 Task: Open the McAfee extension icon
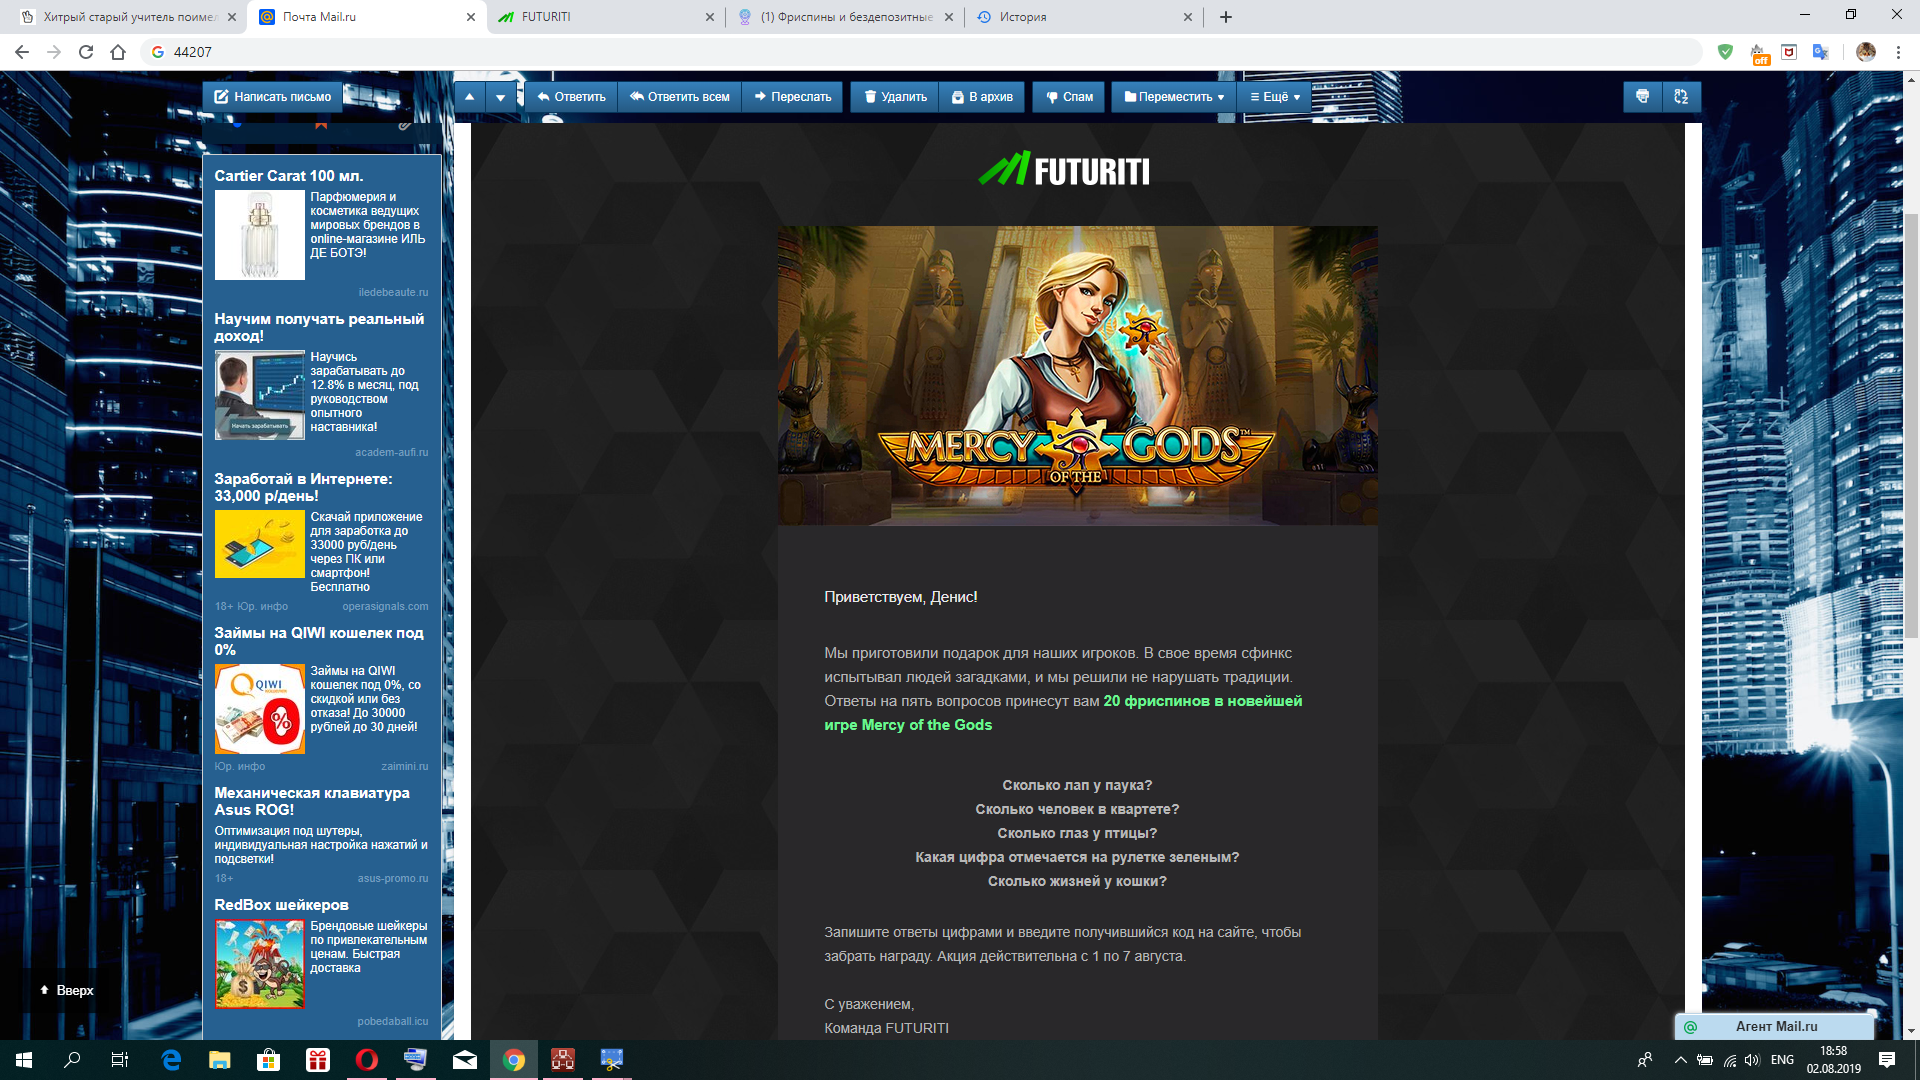click(1789, 52)
